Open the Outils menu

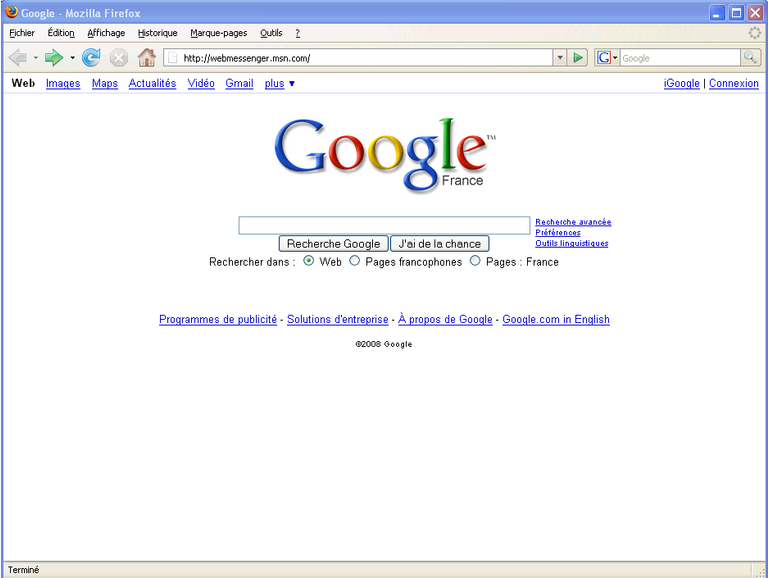click(x=271, y=33)
